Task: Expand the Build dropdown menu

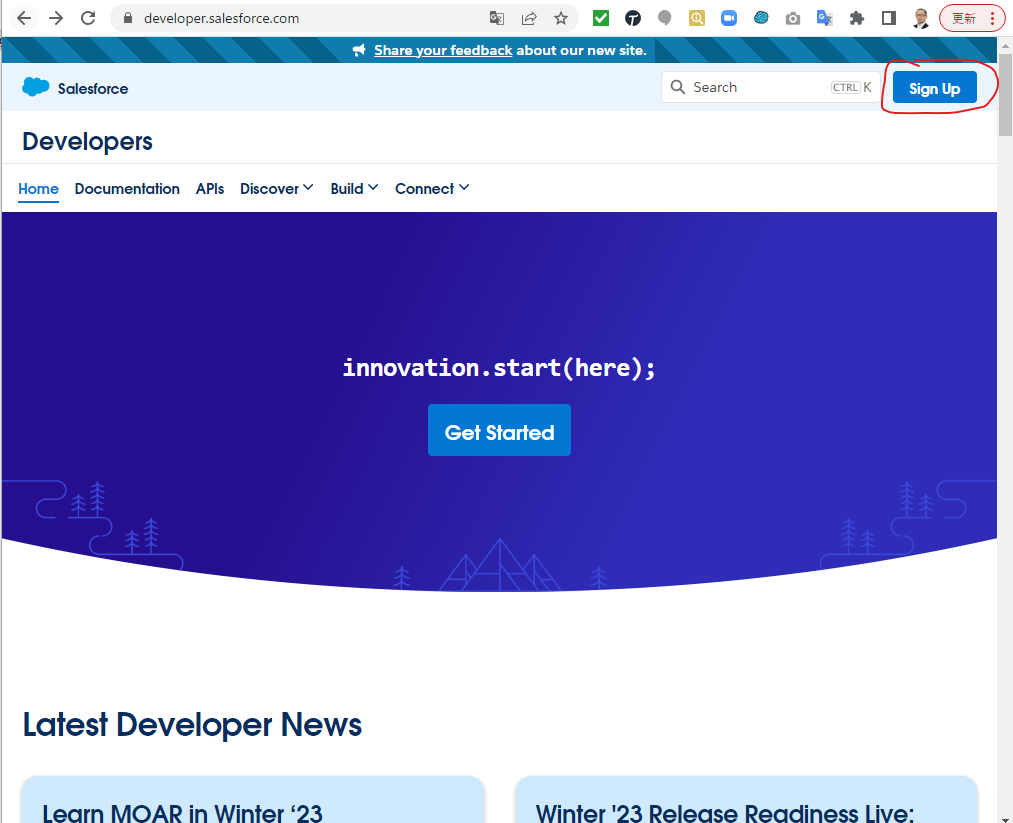Action: pos(354,189)
